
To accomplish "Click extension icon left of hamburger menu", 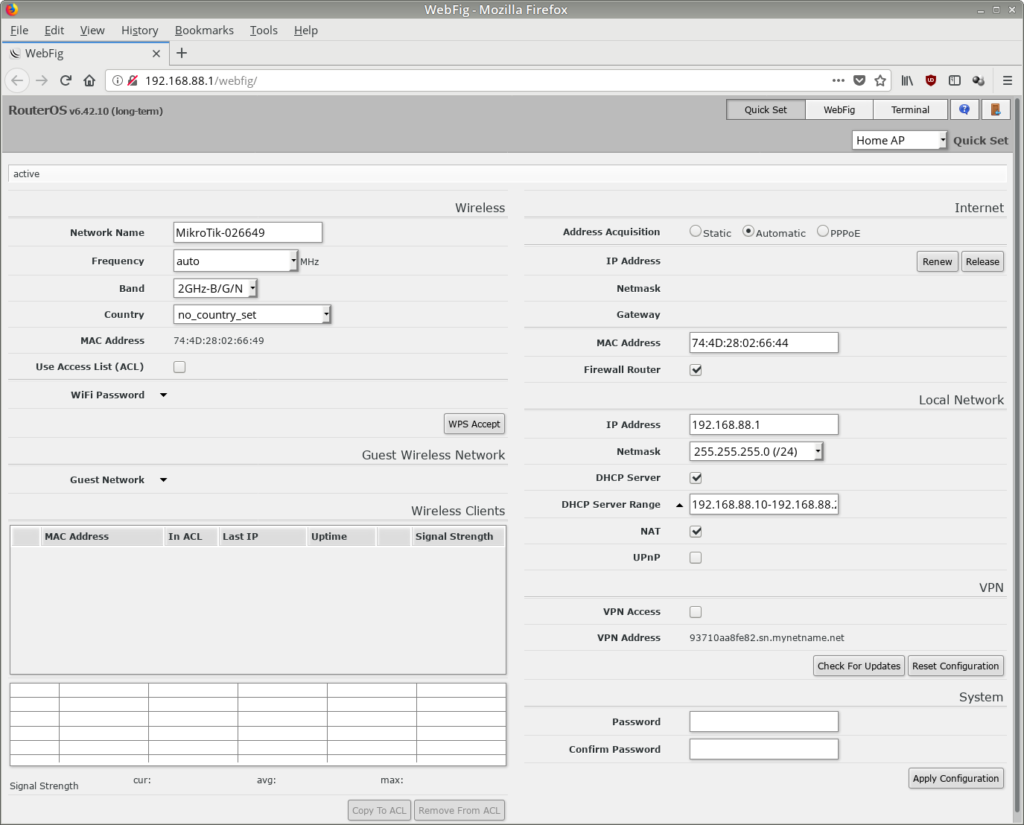I will (x=978, y=80).
